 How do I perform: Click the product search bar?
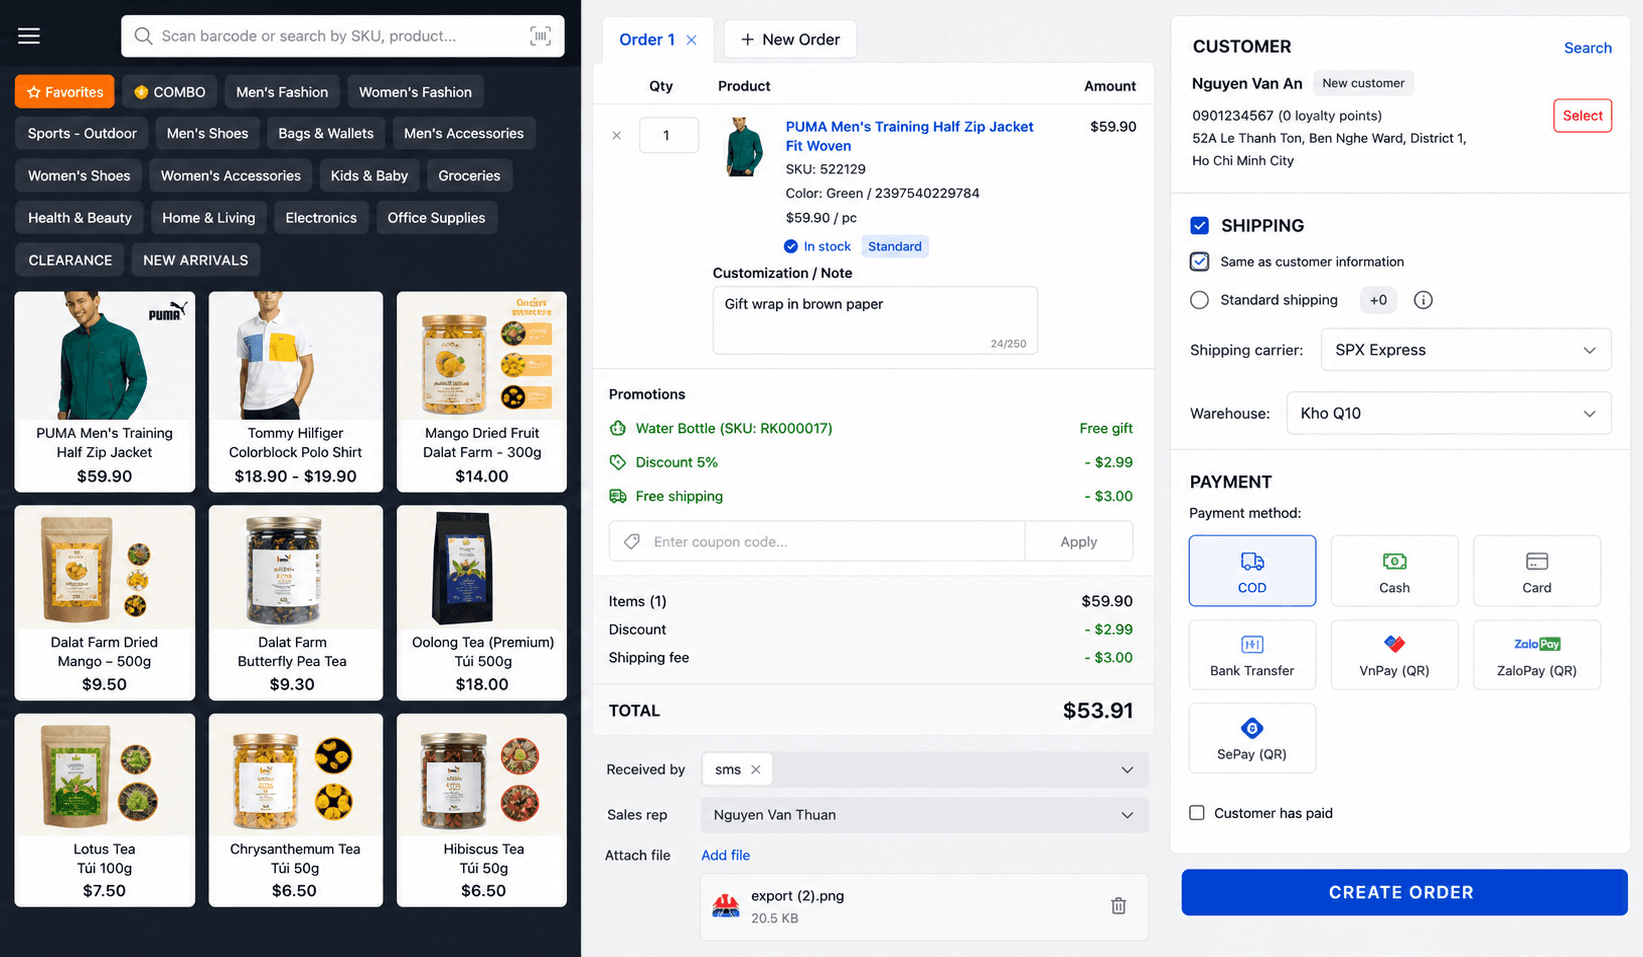343,36
